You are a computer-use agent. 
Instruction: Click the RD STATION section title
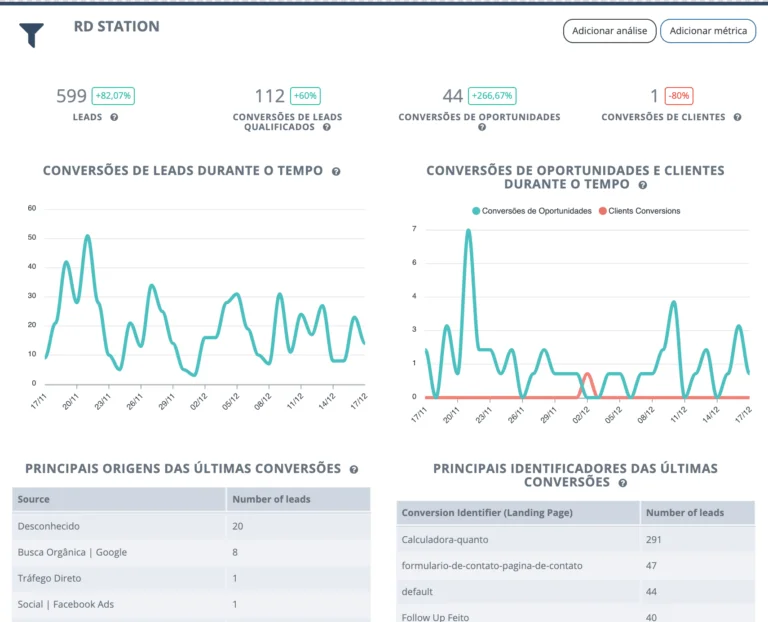117,26
